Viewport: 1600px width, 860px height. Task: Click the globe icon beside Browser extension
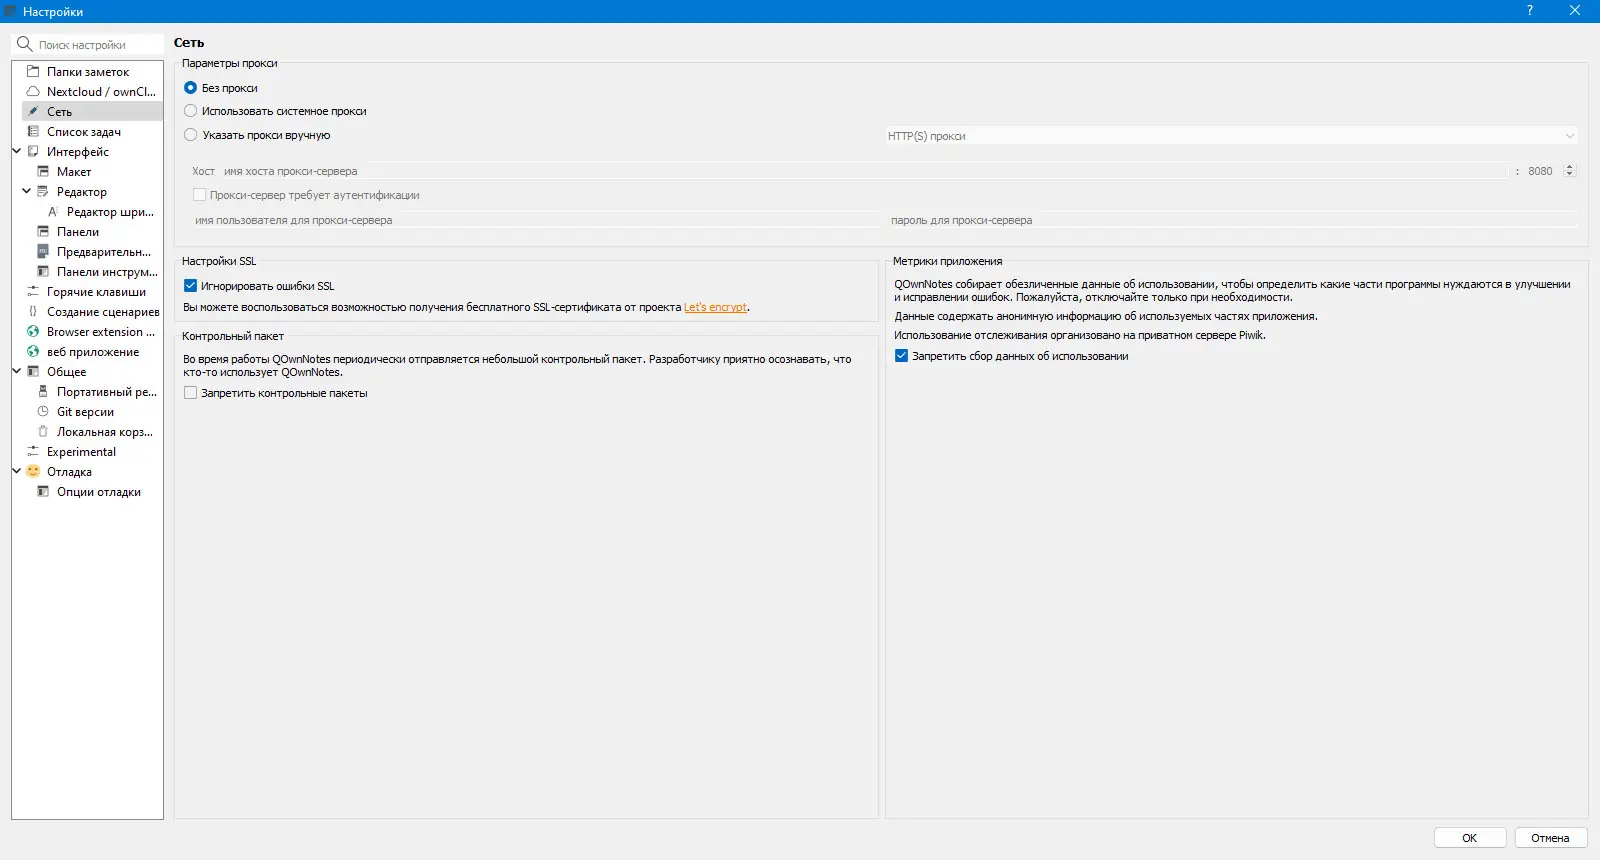click(33, 331)
